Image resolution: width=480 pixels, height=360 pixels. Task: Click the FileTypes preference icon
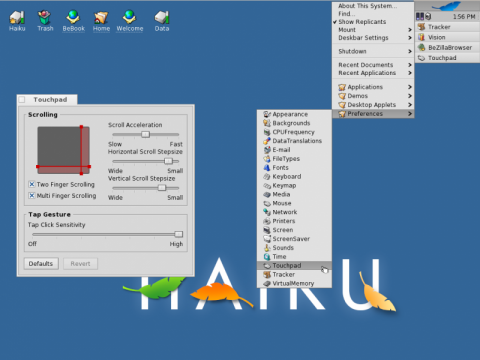[x=267, y=159]
